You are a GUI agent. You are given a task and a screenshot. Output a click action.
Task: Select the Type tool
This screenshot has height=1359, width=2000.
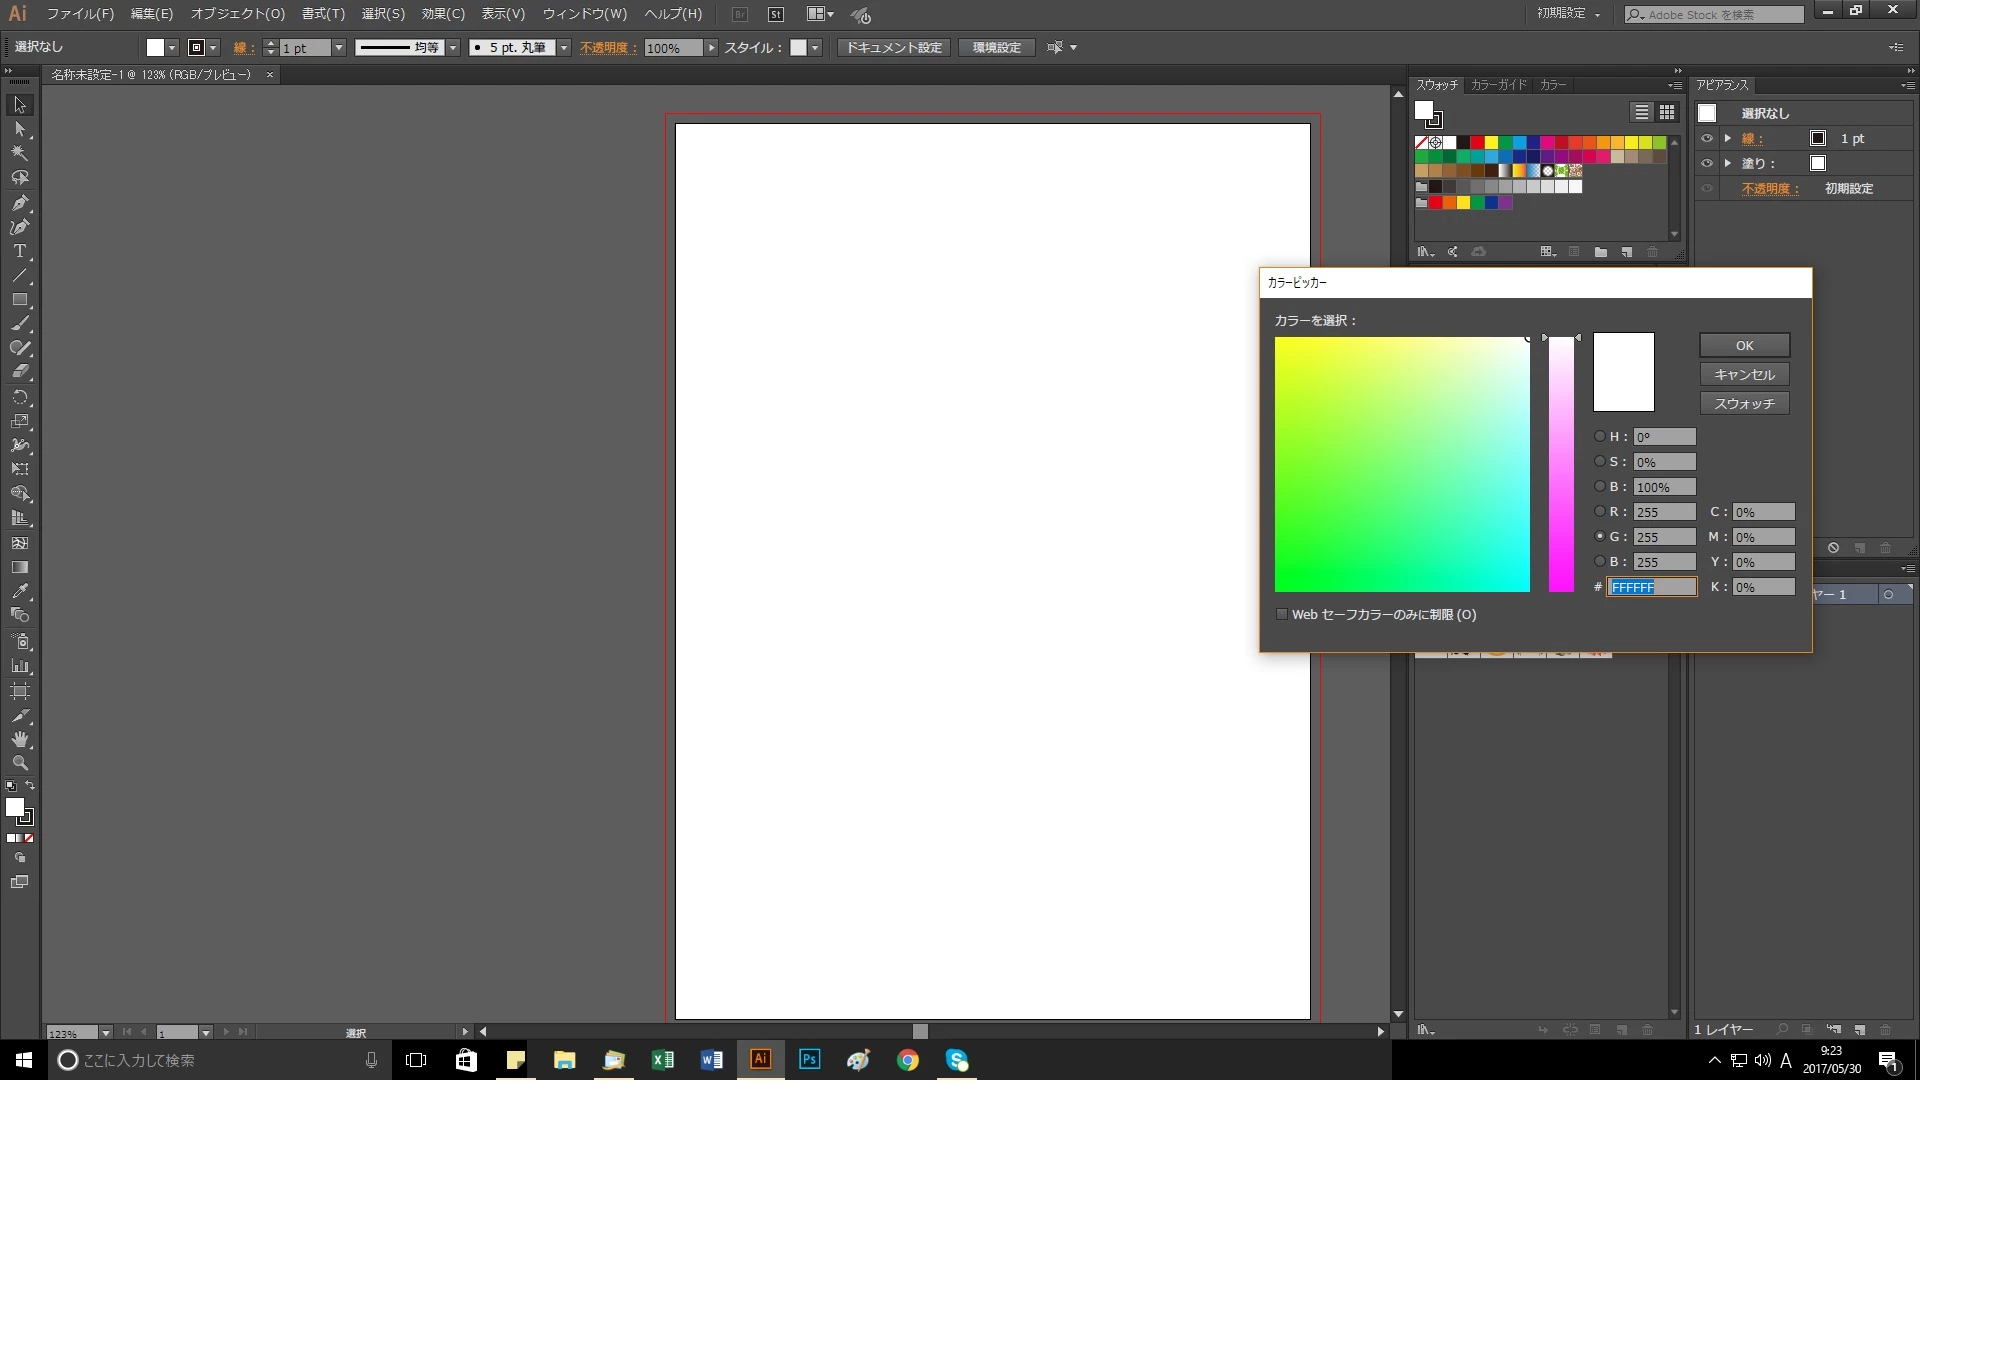pyautogui.click(x=19, y=251)
